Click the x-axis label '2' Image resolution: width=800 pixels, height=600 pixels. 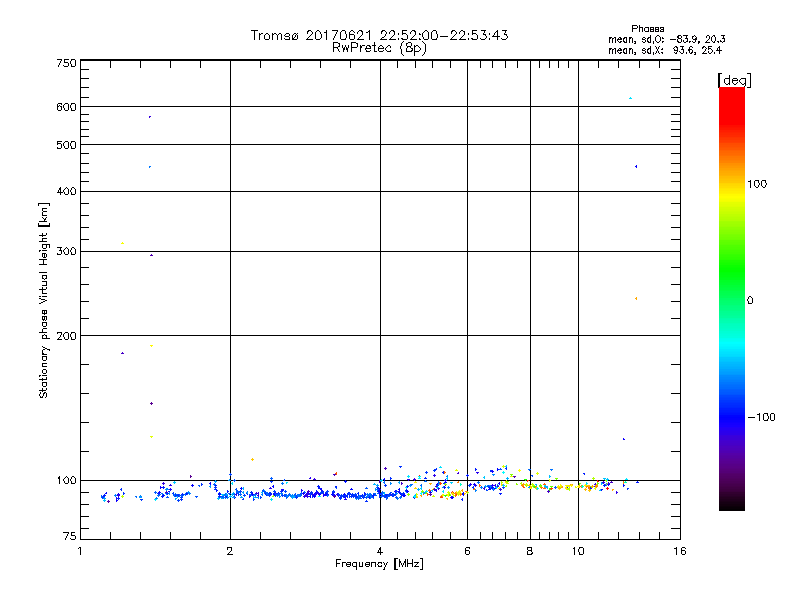(230, 551)
